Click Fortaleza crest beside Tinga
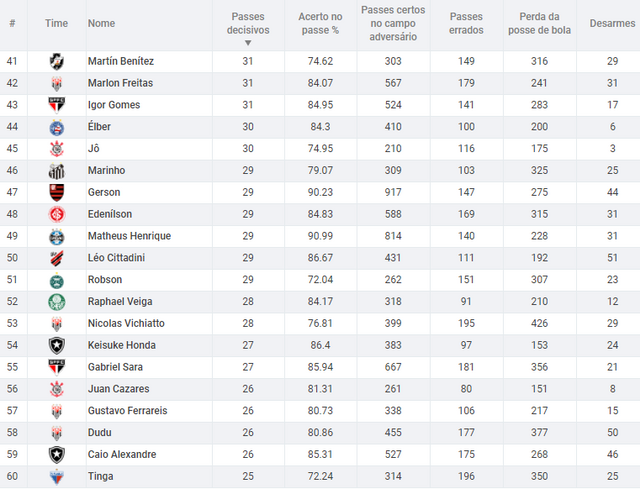This screenshot has width=640, height=489. coord(57,477)
